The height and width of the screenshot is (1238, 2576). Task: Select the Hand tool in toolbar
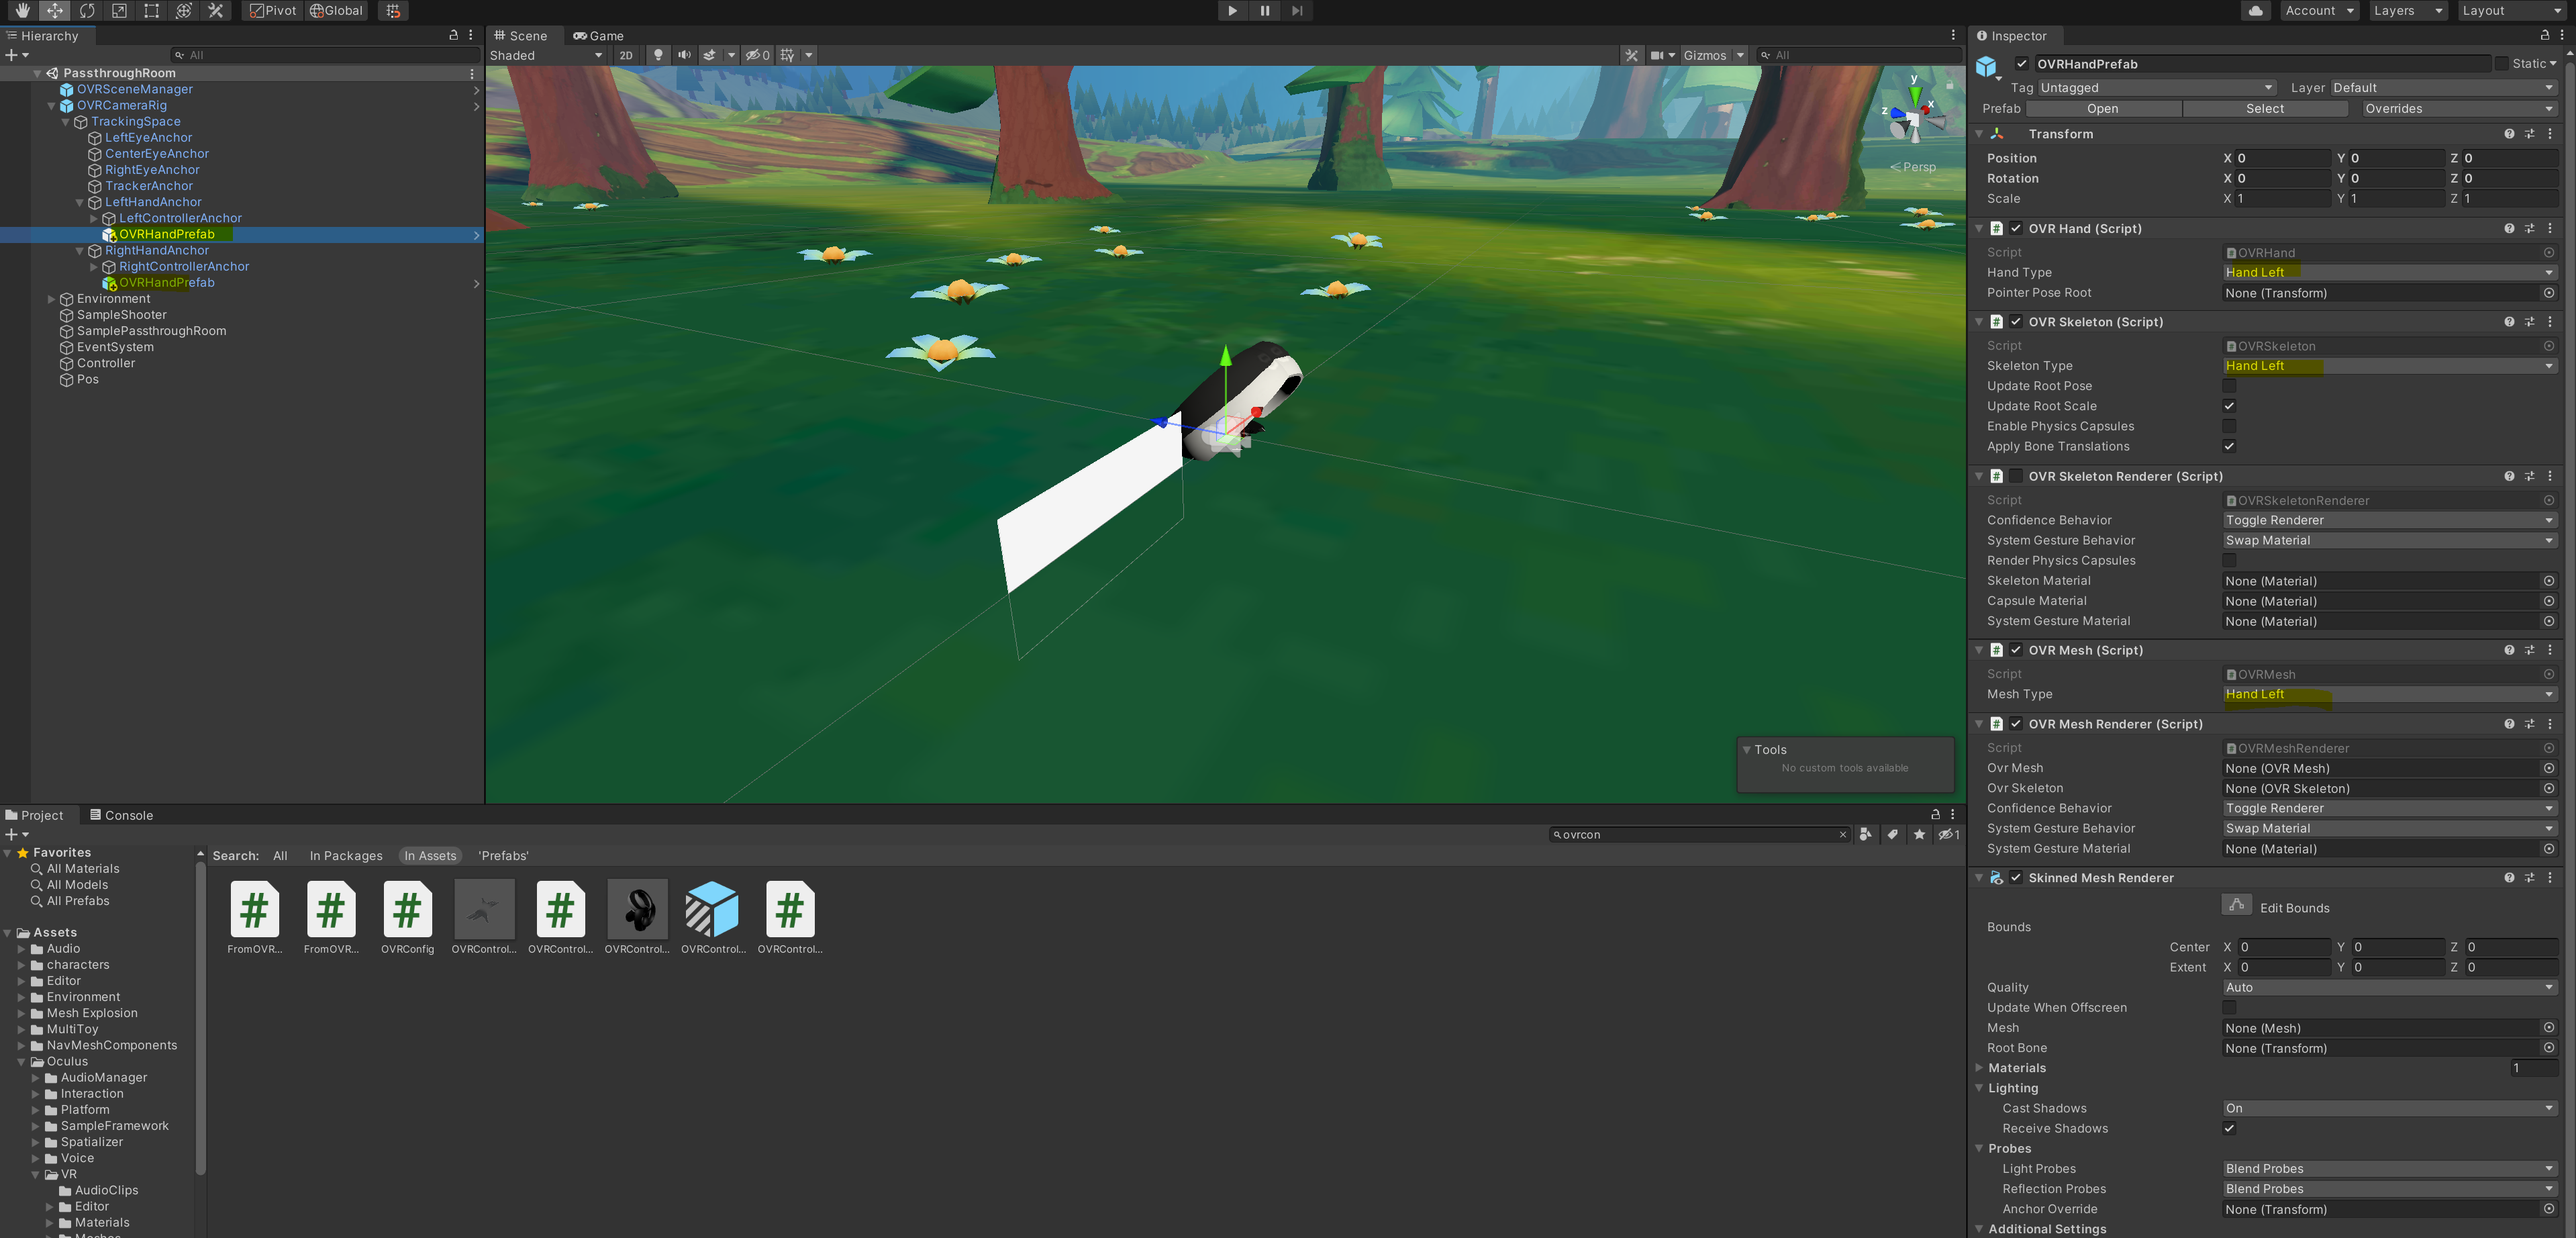22,11
